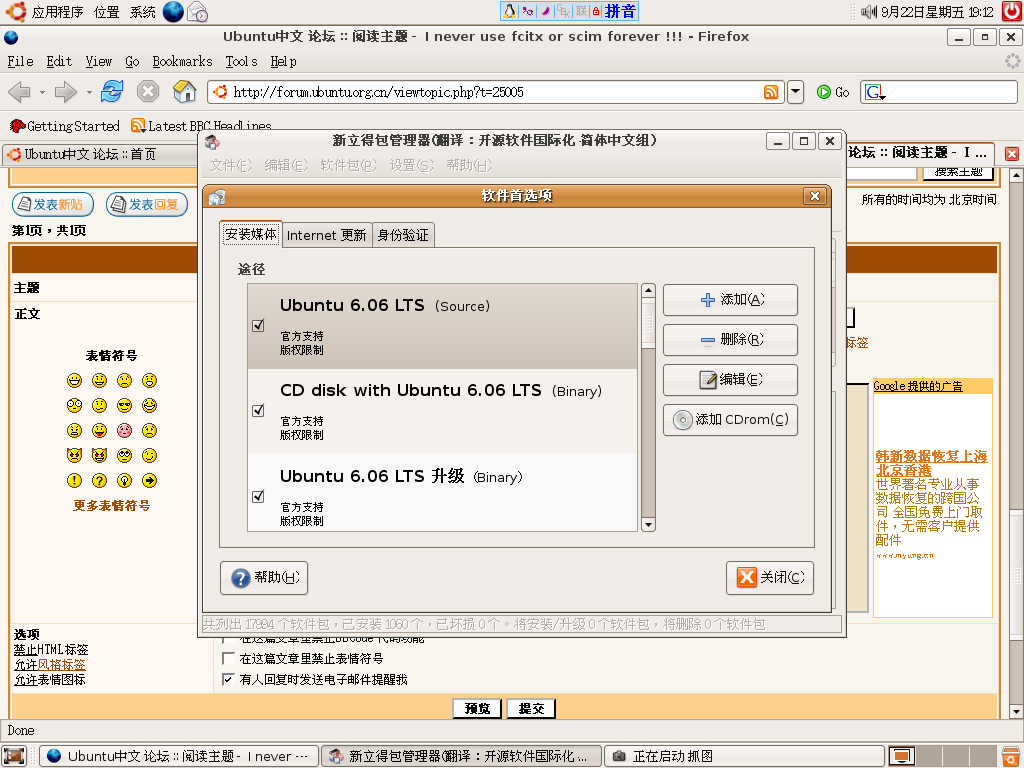Click the 添加 CDrom(C) button
Viewport: 1024px width, 768px height.
(x=730, y=419)
